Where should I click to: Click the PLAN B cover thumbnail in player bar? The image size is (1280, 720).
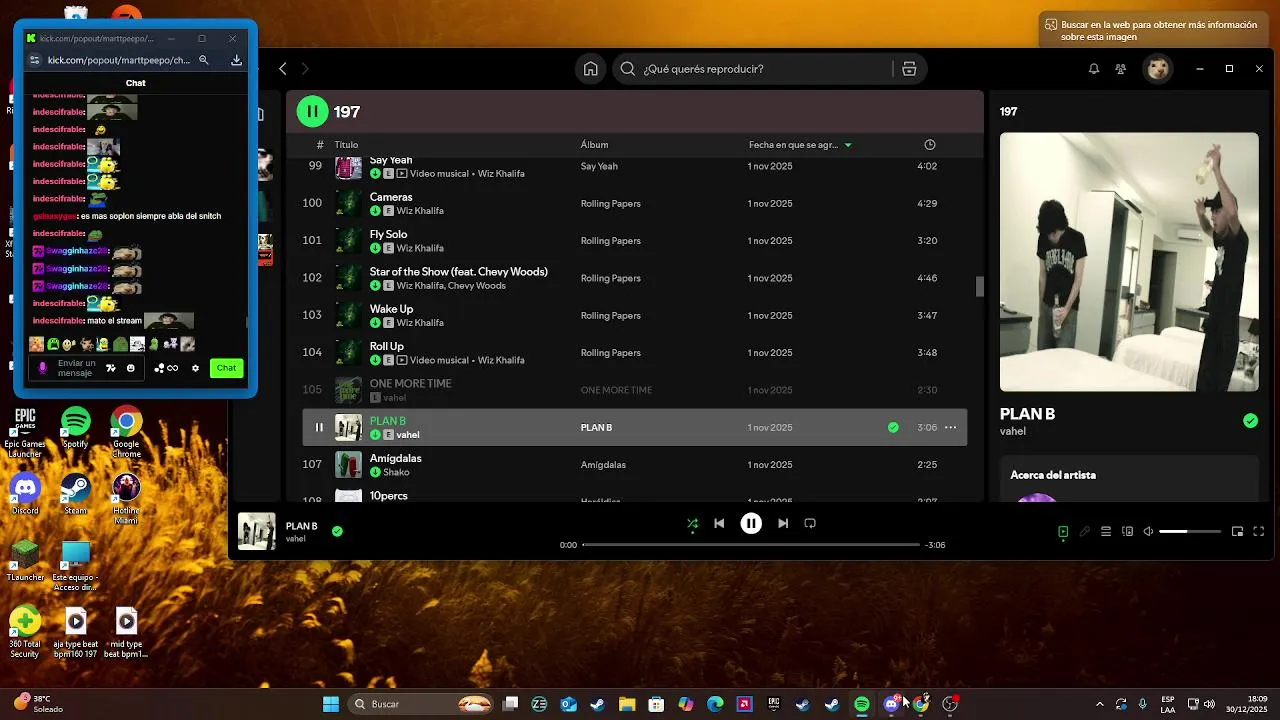tap(257, 532)
